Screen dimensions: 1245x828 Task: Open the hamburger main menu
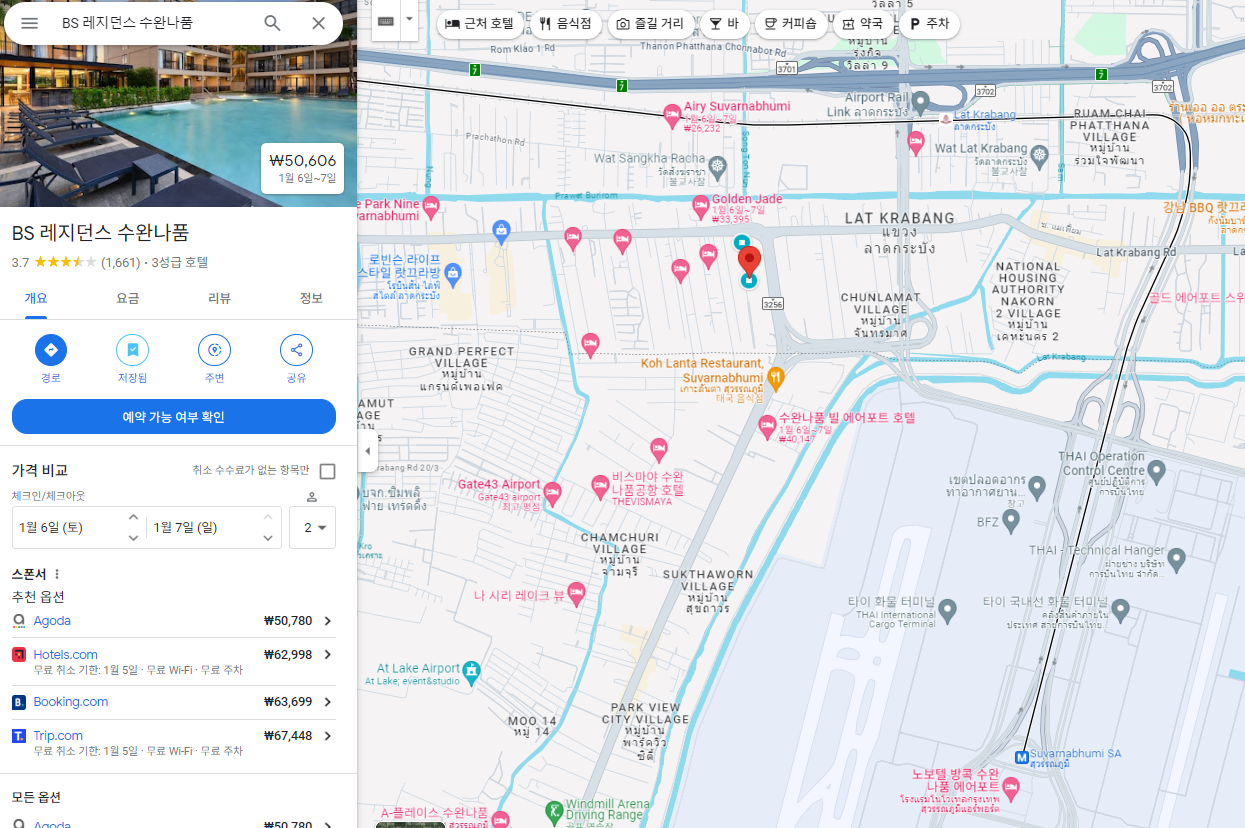29,23
